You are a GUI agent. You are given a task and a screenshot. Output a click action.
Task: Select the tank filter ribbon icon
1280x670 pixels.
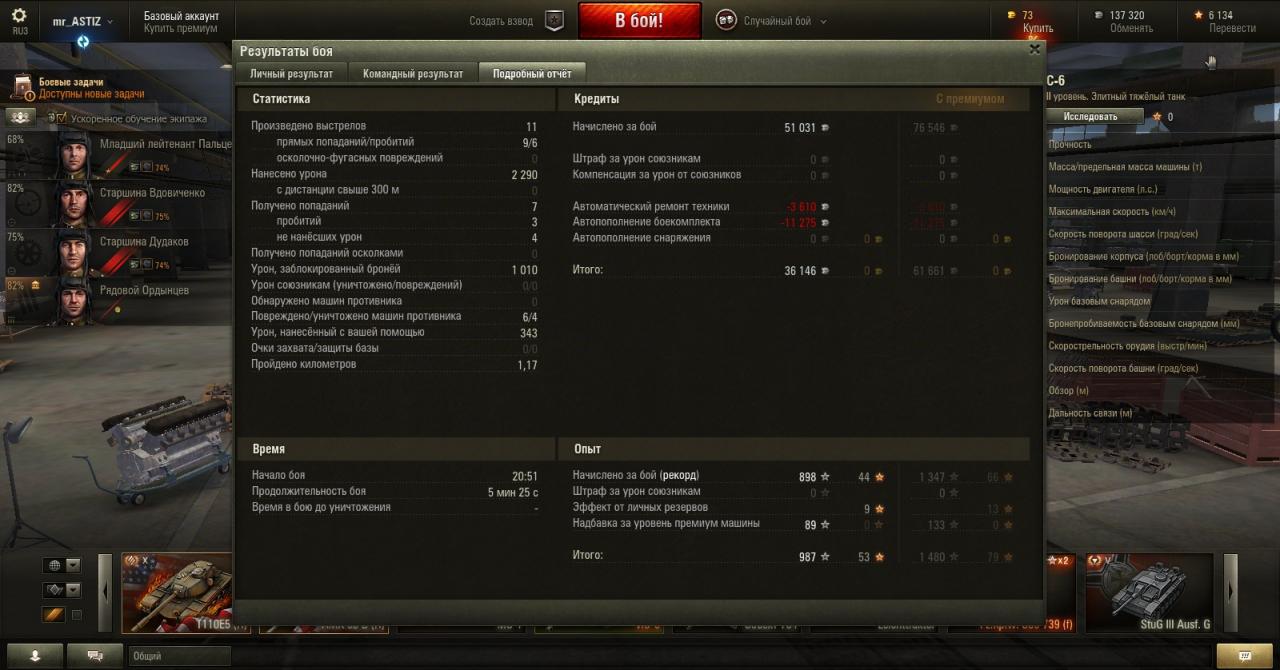click(54, 614)
